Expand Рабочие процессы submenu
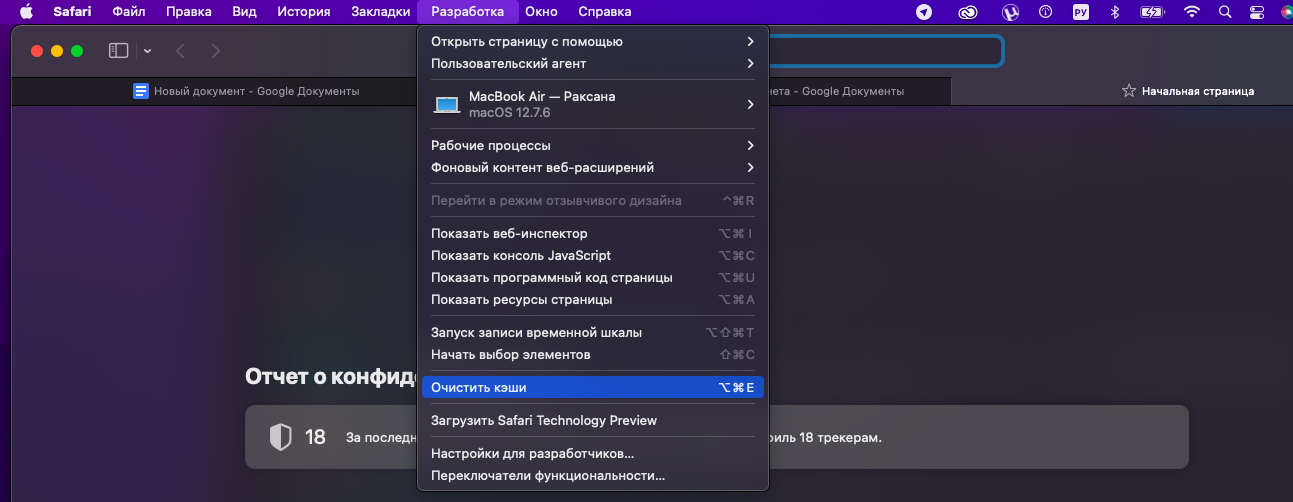The image size is (1293, 502). coord(593,145)
